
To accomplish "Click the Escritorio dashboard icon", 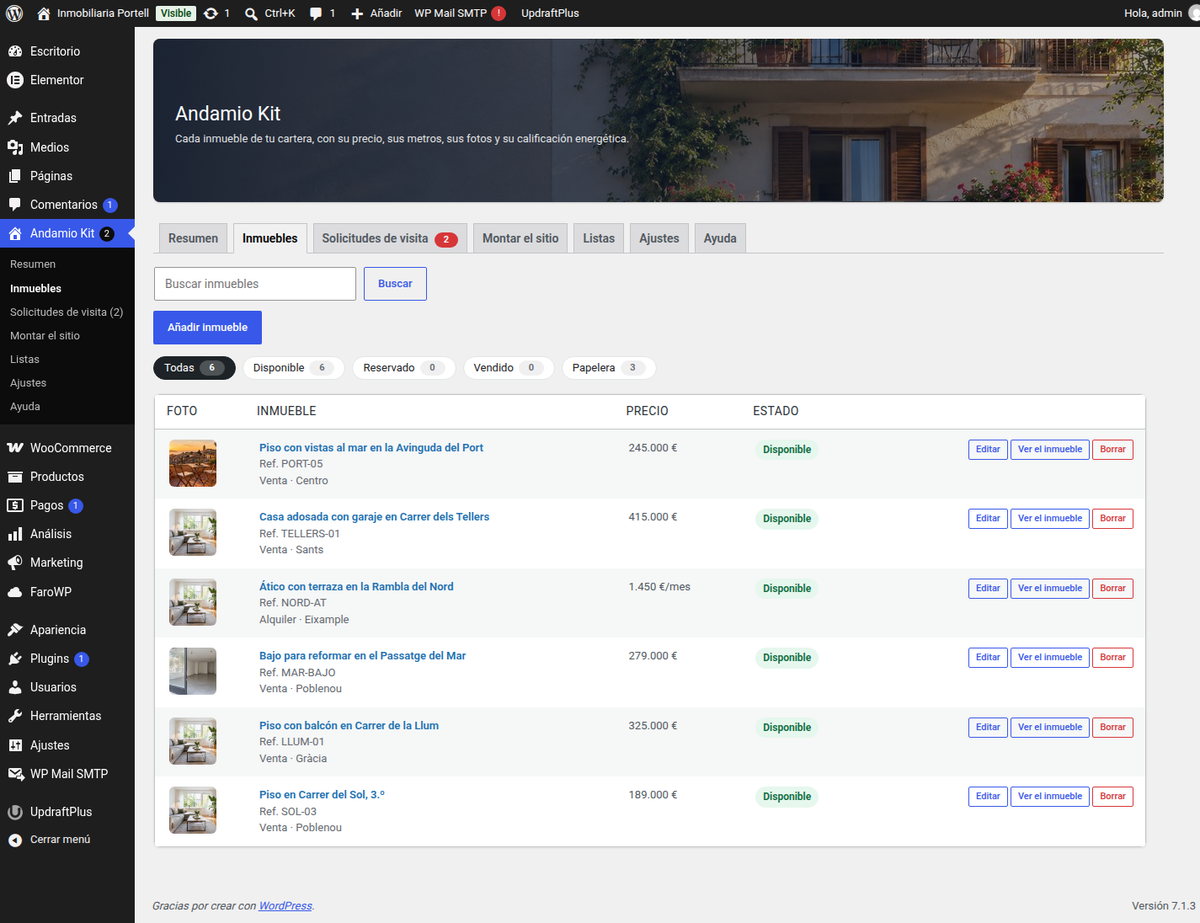I will click(x=15, y=51).
